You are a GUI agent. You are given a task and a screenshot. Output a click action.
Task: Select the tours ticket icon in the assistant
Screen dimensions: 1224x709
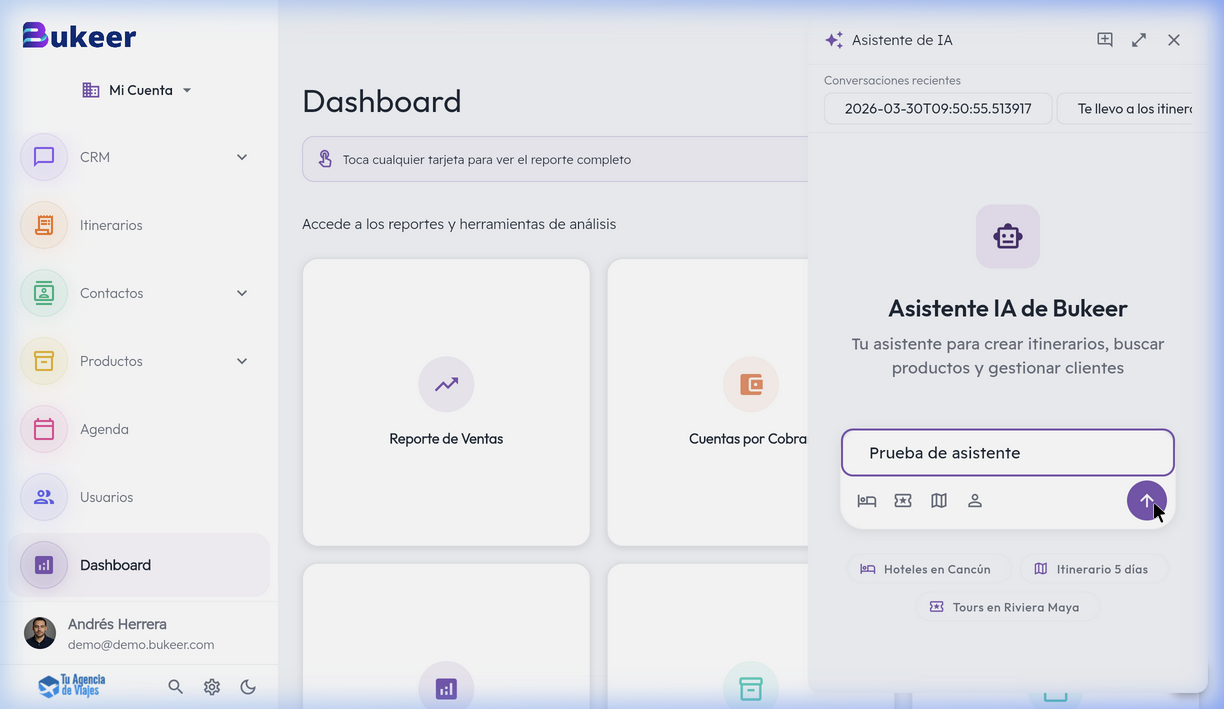point(903,500)
